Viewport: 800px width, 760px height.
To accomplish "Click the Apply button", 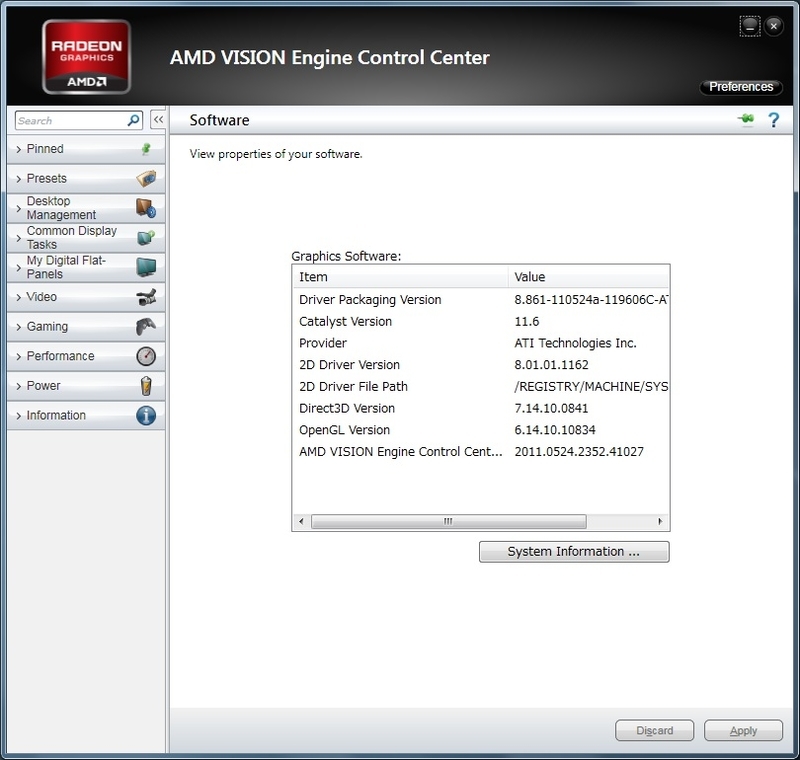I will pos(743,730).
